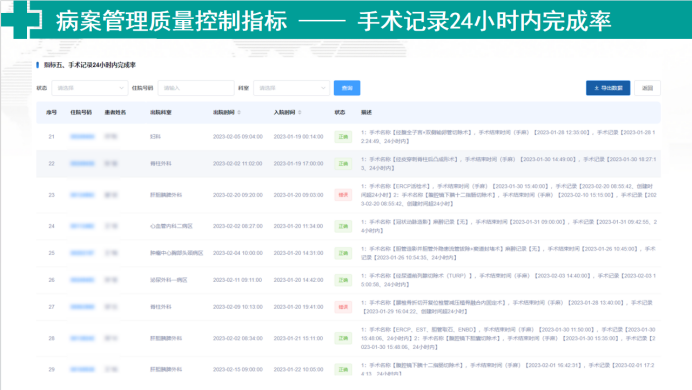Image resolution: width=692 pixels, height=390 pixels.
Task: Click the sequence number 29 cell
Action: (52, 370)
